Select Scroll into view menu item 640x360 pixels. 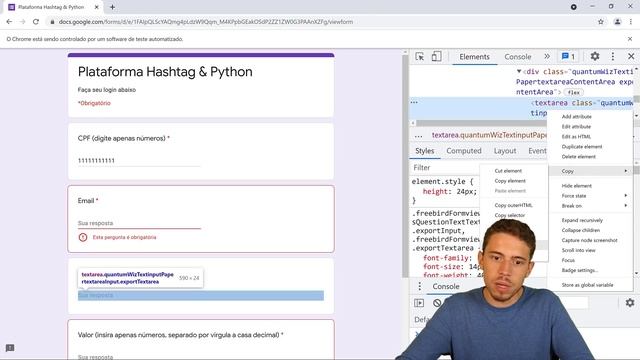coord(578,250)
